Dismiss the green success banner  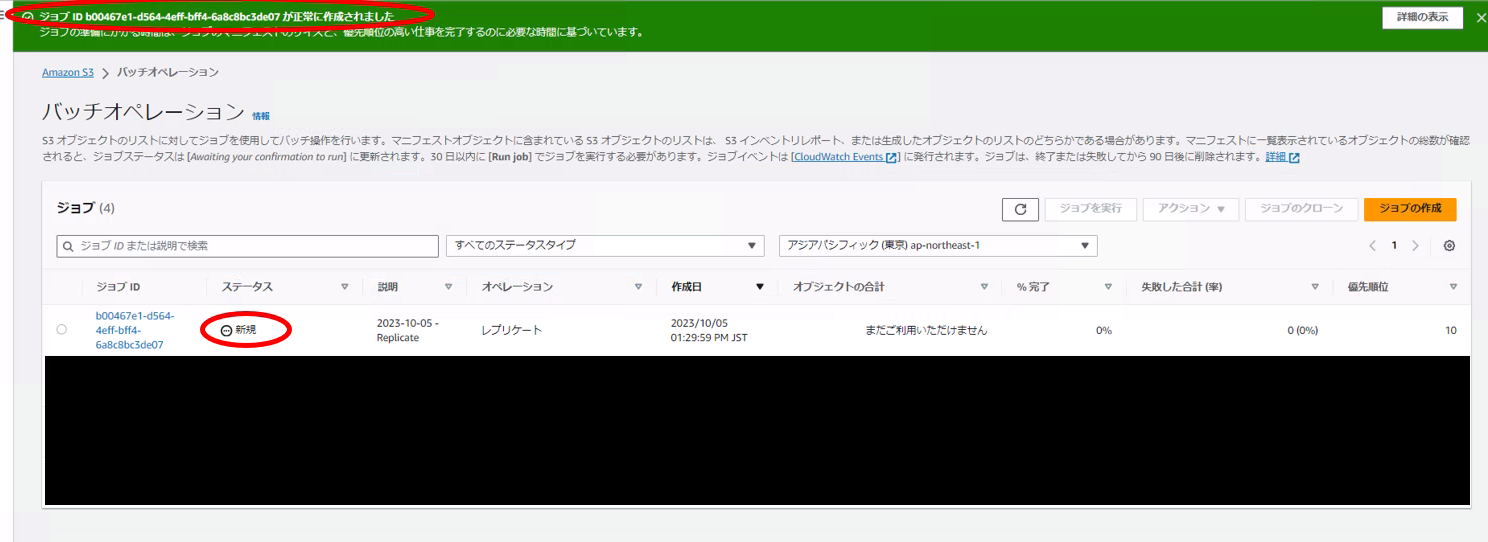[1481, 18]
